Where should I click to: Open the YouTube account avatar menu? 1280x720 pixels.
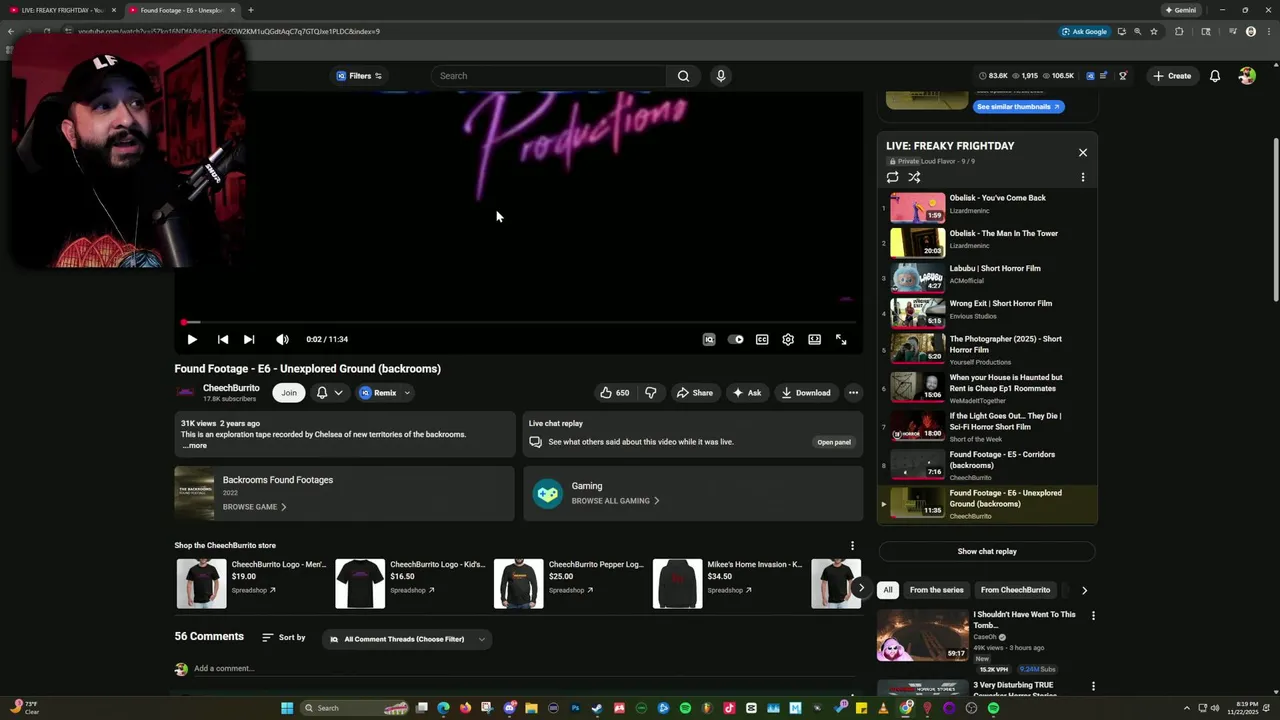tap(1246, 76)
